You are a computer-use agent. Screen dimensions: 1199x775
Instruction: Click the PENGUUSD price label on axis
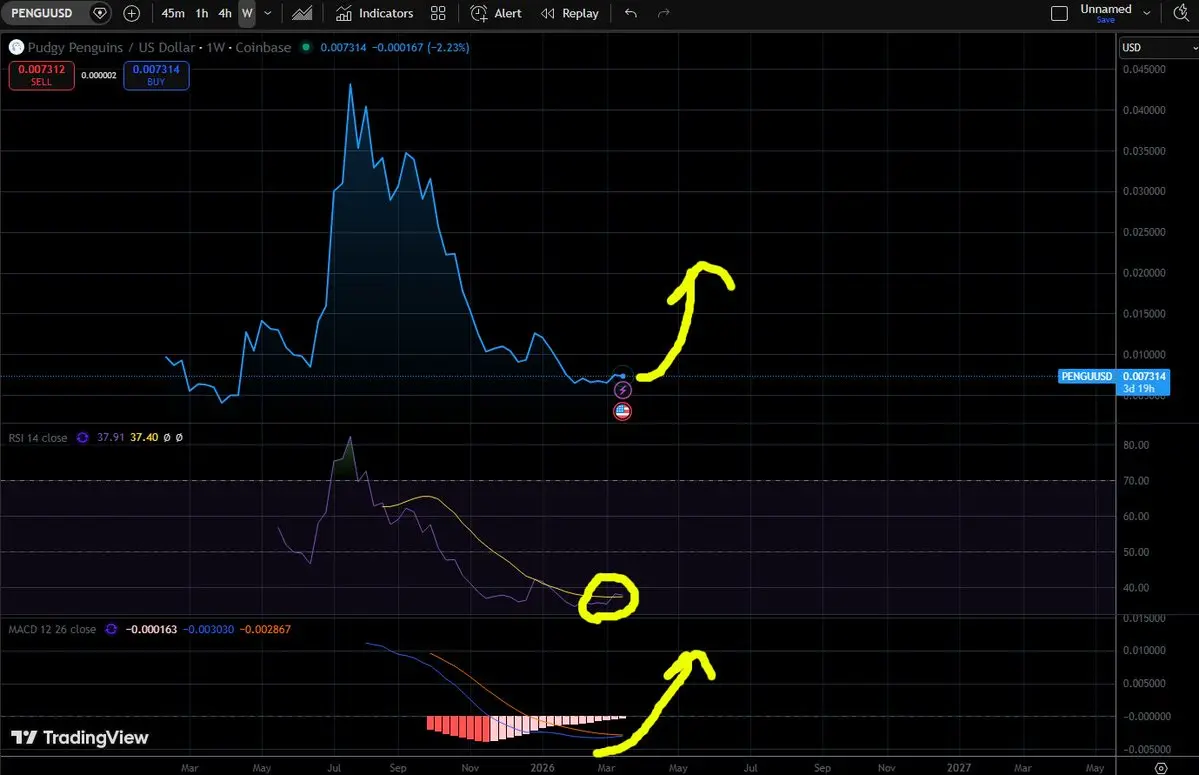click(x=1087, y=377)
